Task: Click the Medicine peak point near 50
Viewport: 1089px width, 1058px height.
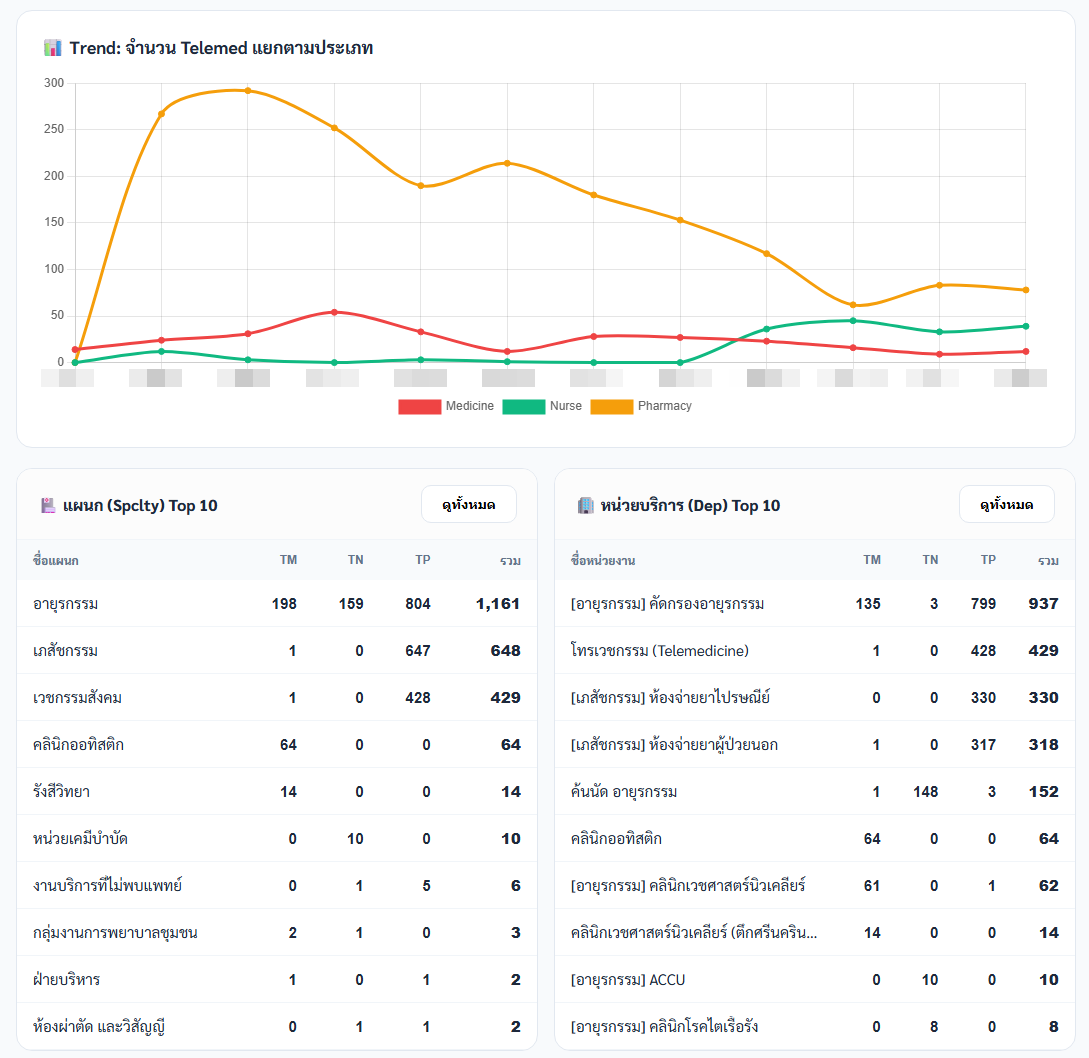Action: pyautogui.click(x=335, y=312)
